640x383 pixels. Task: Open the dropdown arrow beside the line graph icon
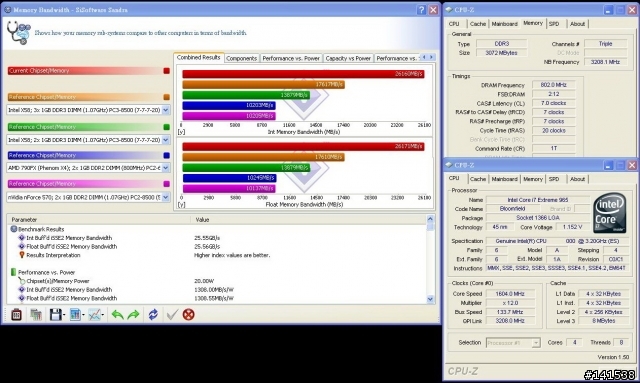pyautogui.click(x=103, y=315)
